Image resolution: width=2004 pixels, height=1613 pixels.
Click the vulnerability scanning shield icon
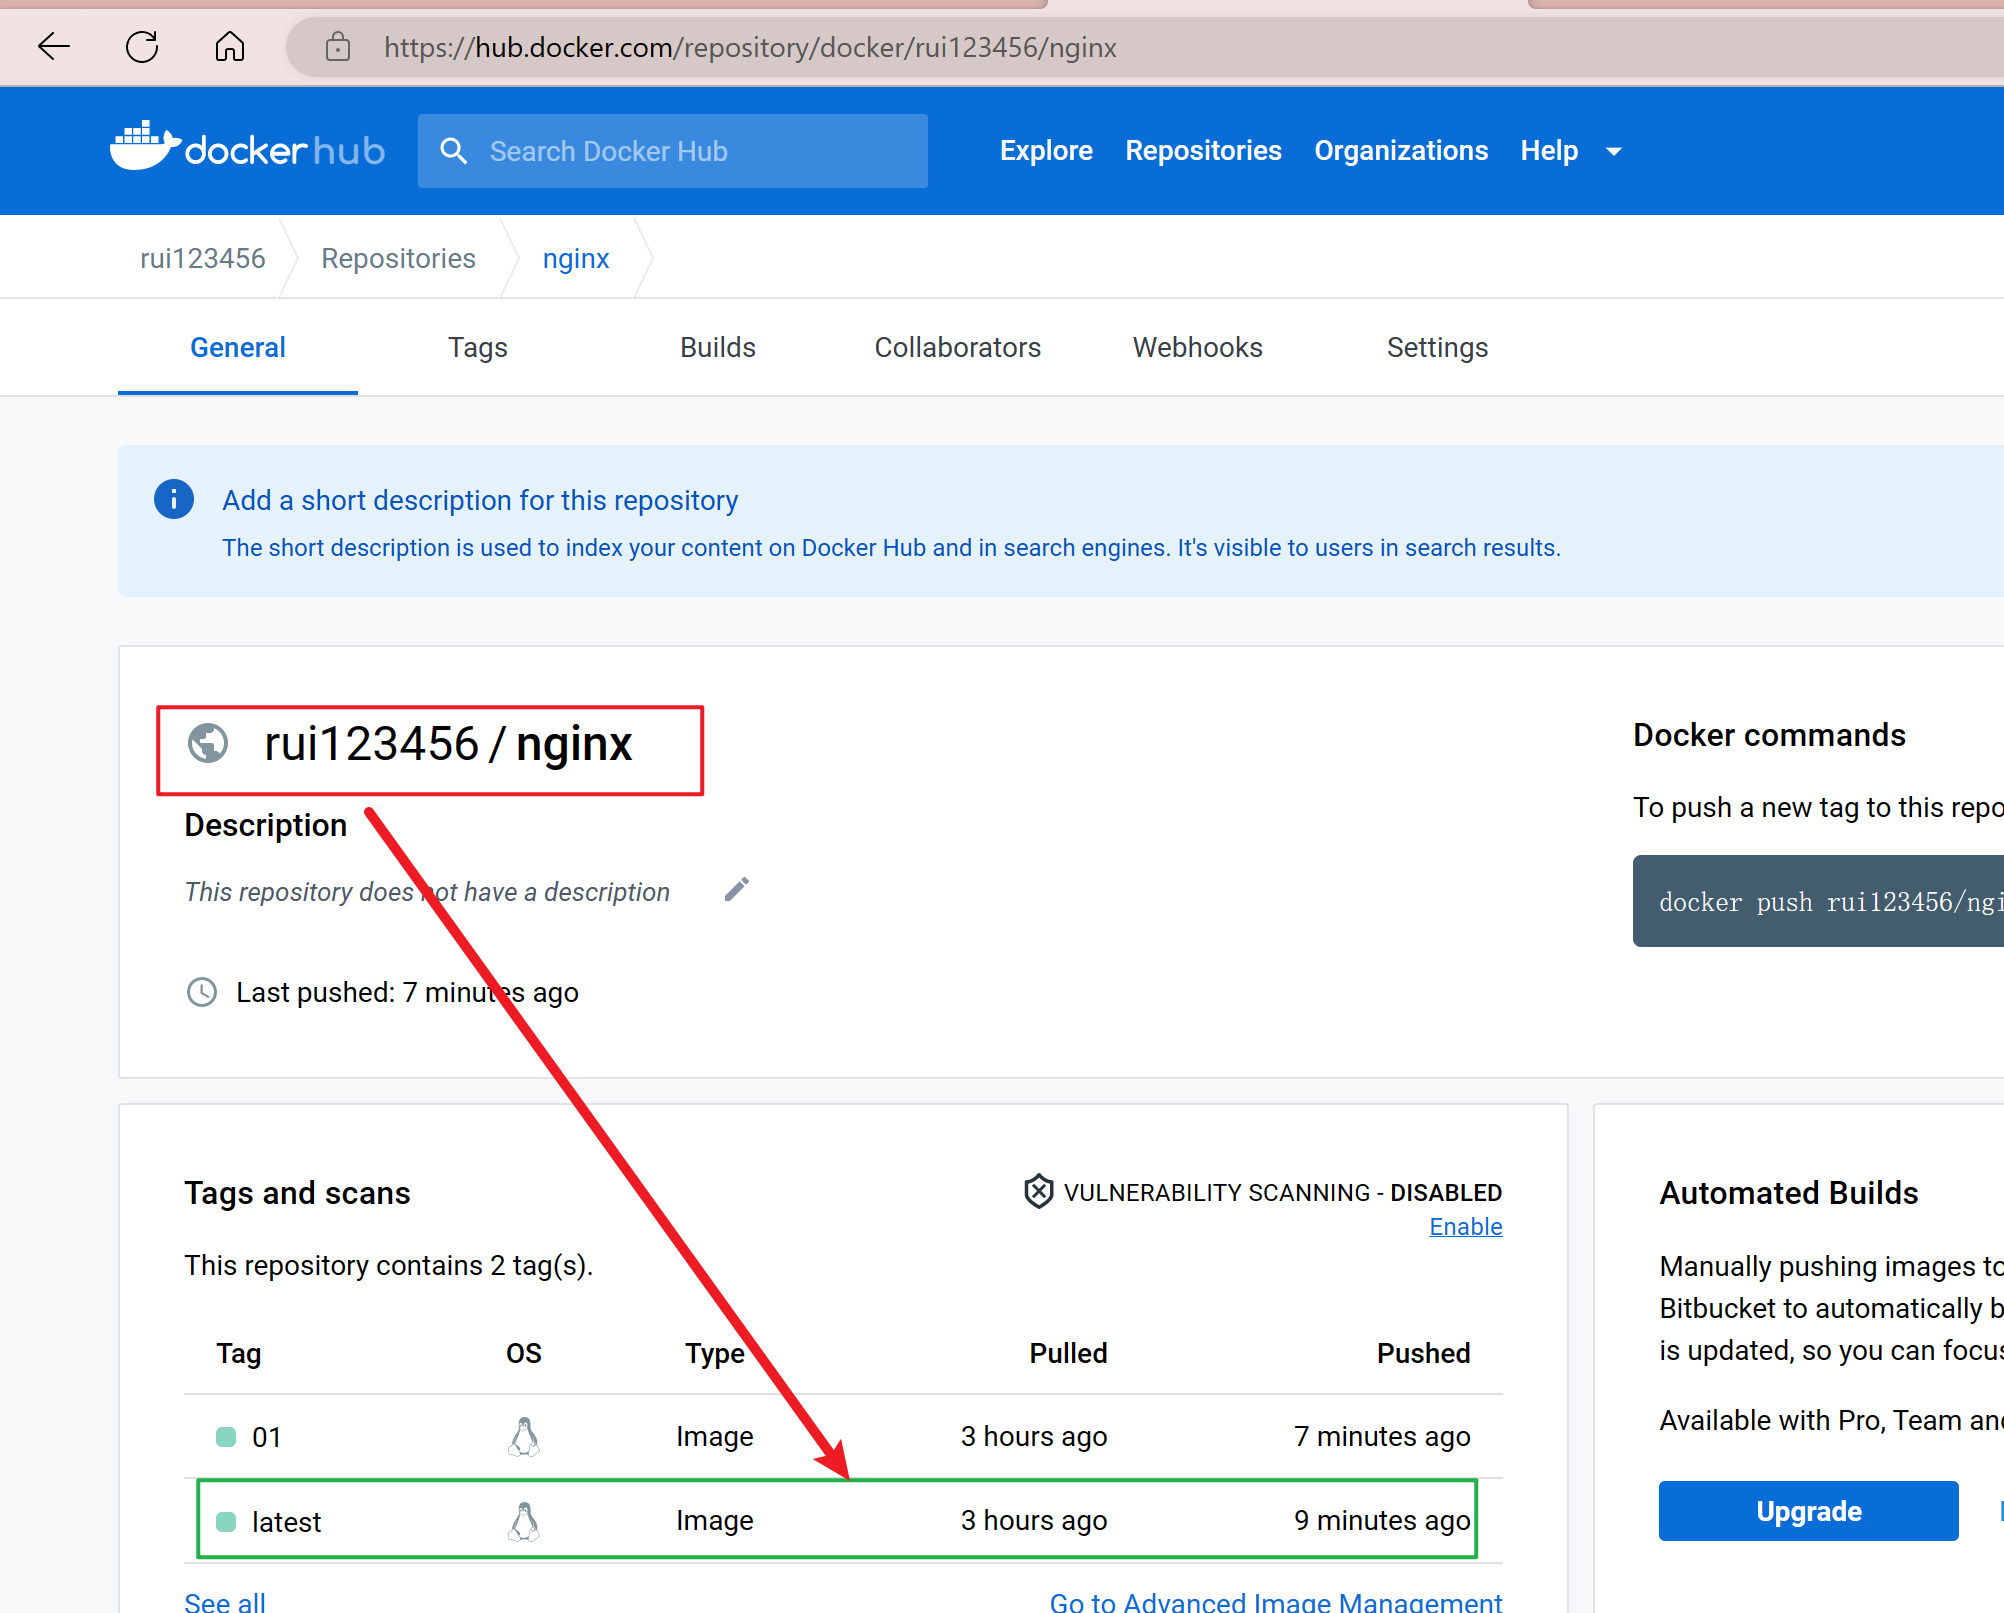coord(1039,1191)
